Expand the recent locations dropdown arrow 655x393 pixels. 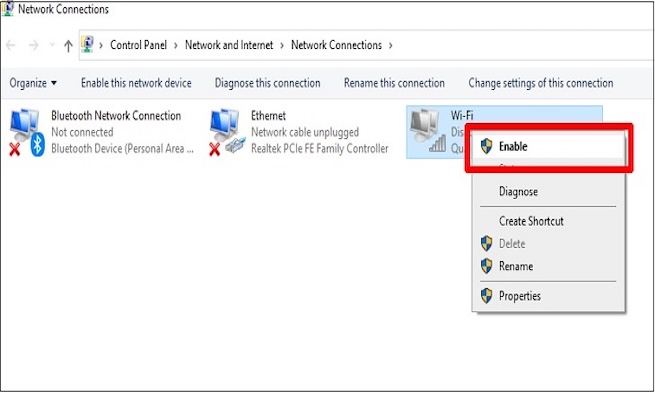[52, 45]
